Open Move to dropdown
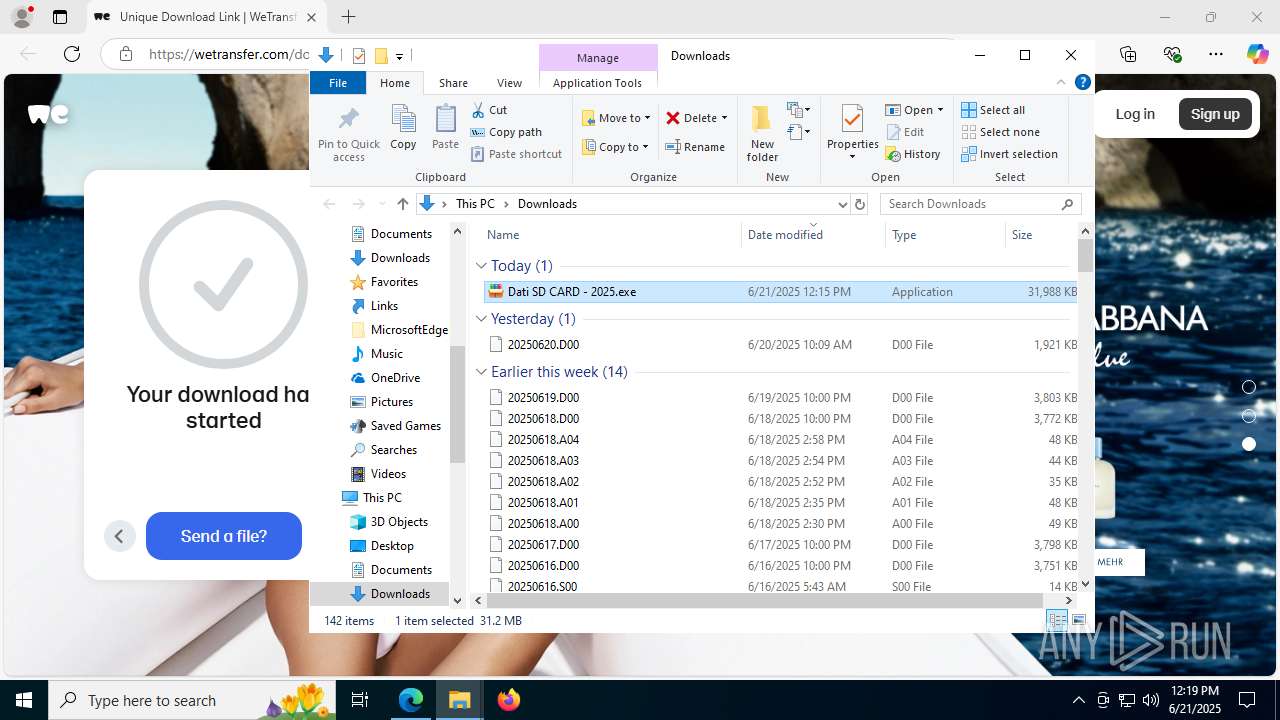The width and height of the screenshot is (1280, 720). pos(616,118)
